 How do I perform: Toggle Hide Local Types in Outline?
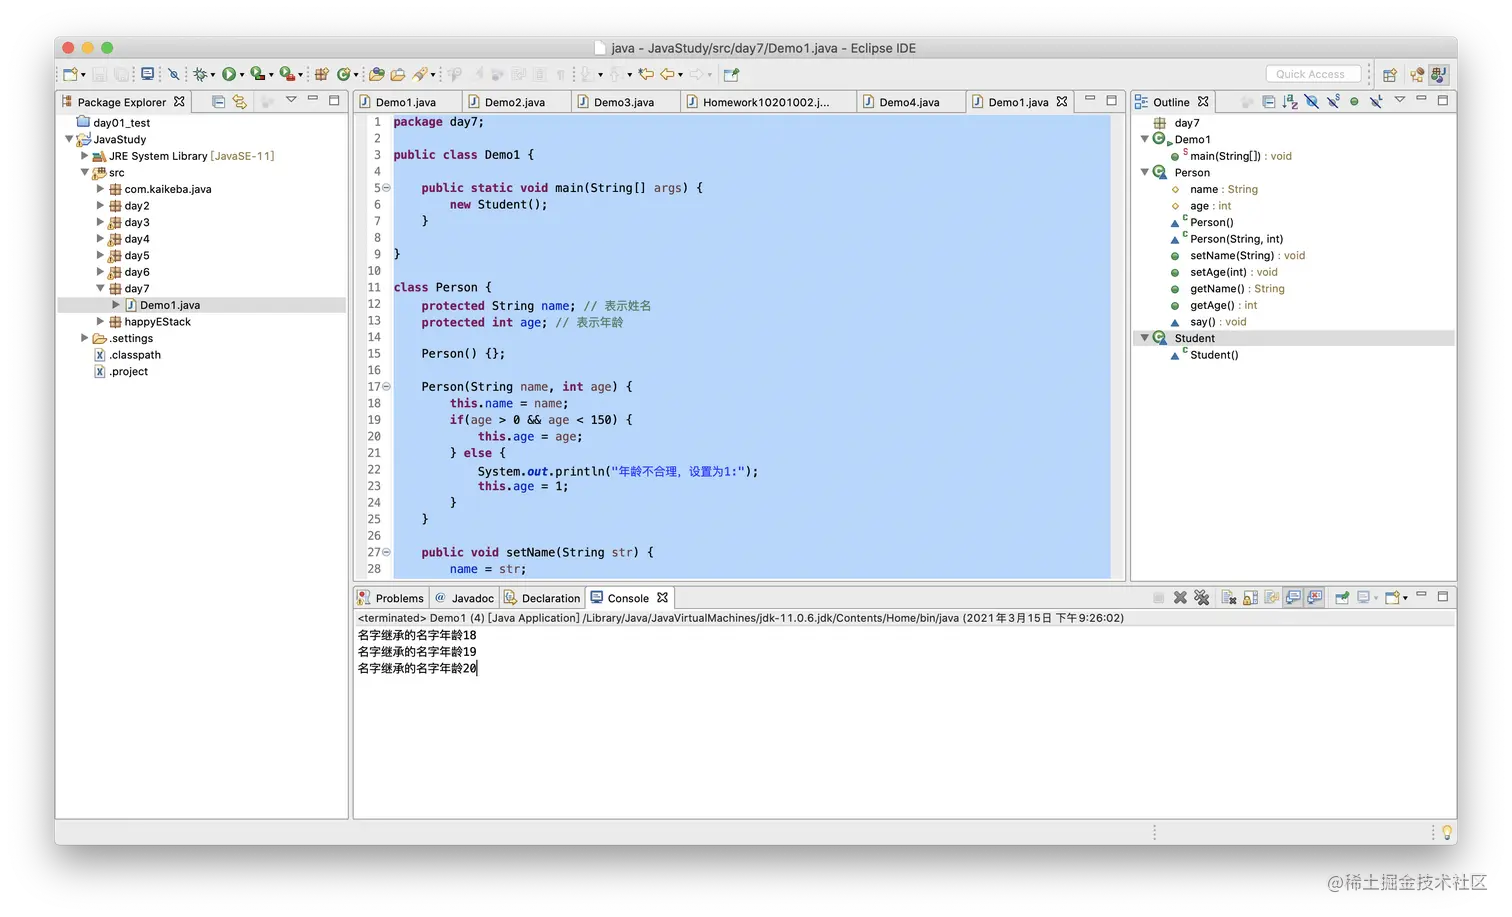pos(1376,102)
